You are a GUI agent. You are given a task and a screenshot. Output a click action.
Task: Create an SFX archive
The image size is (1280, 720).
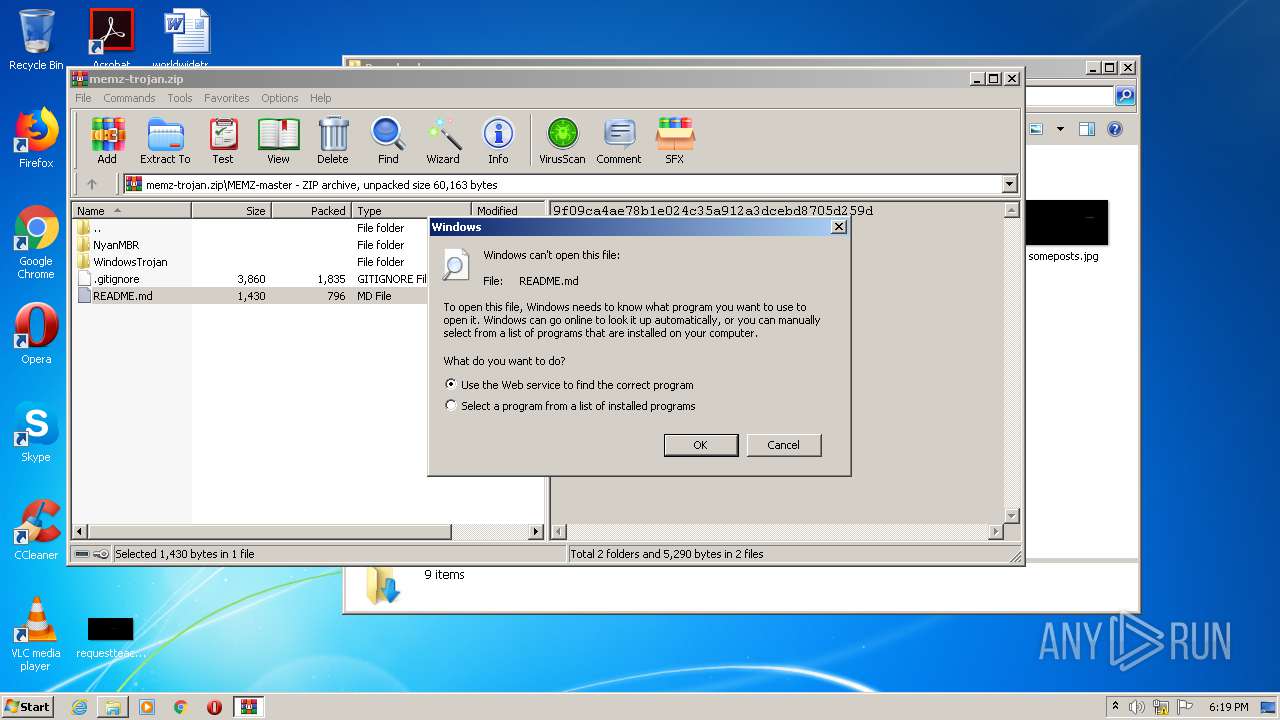pyautogui.click(x=675, y=141)
